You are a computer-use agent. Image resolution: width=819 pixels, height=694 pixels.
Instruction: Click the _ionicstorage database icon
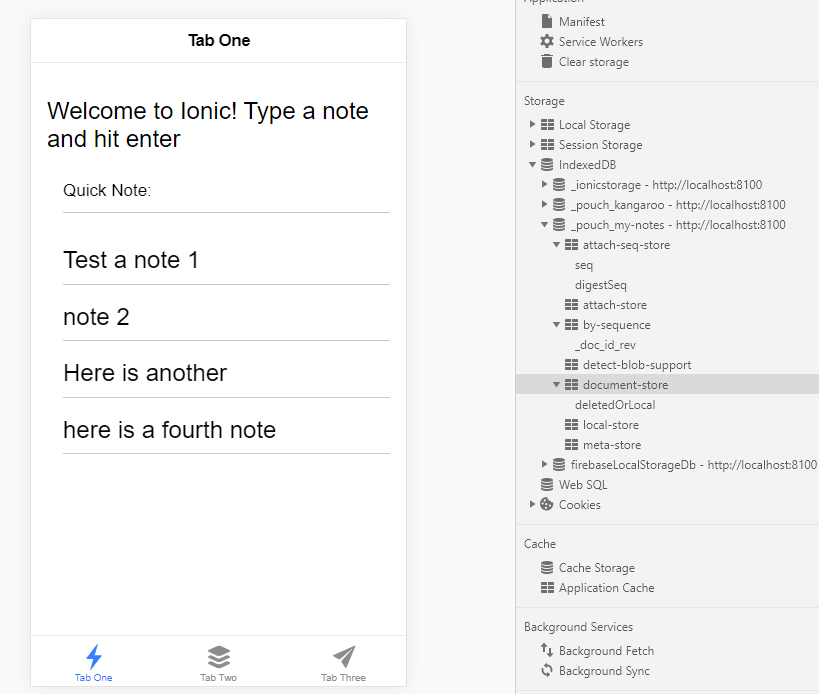[x=559, y=184]
